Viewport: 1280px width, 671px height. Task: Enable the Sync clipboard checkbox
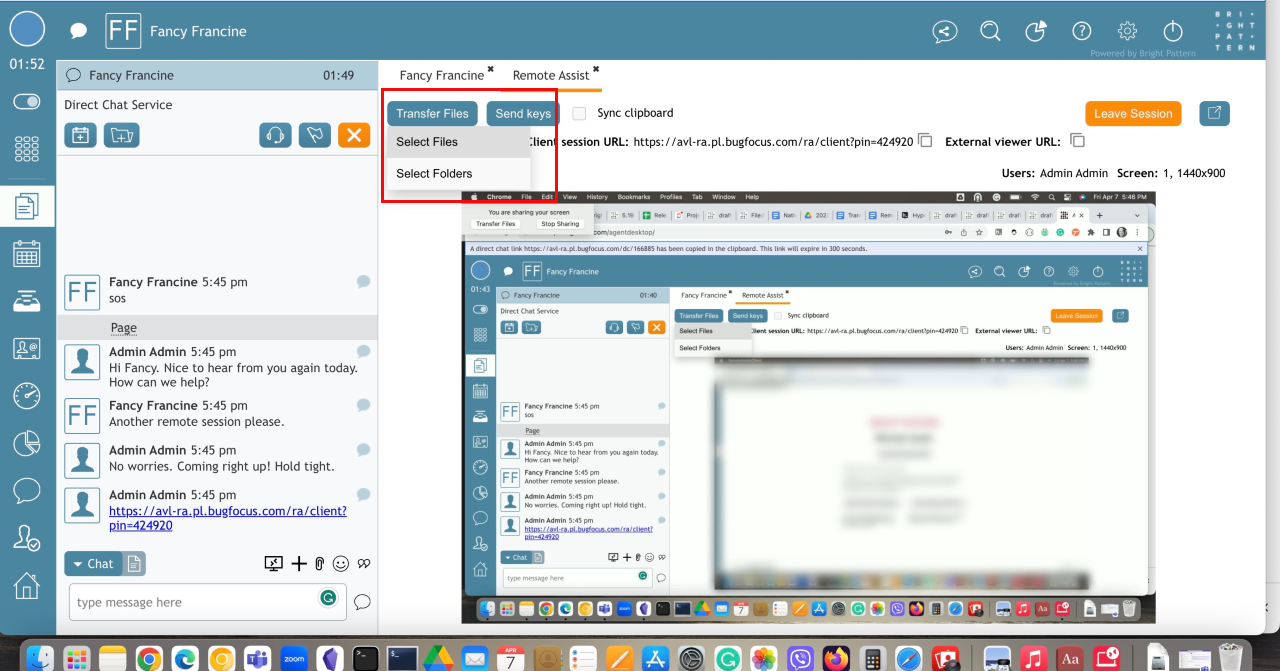pyautogui.click(x=579, y=114)
